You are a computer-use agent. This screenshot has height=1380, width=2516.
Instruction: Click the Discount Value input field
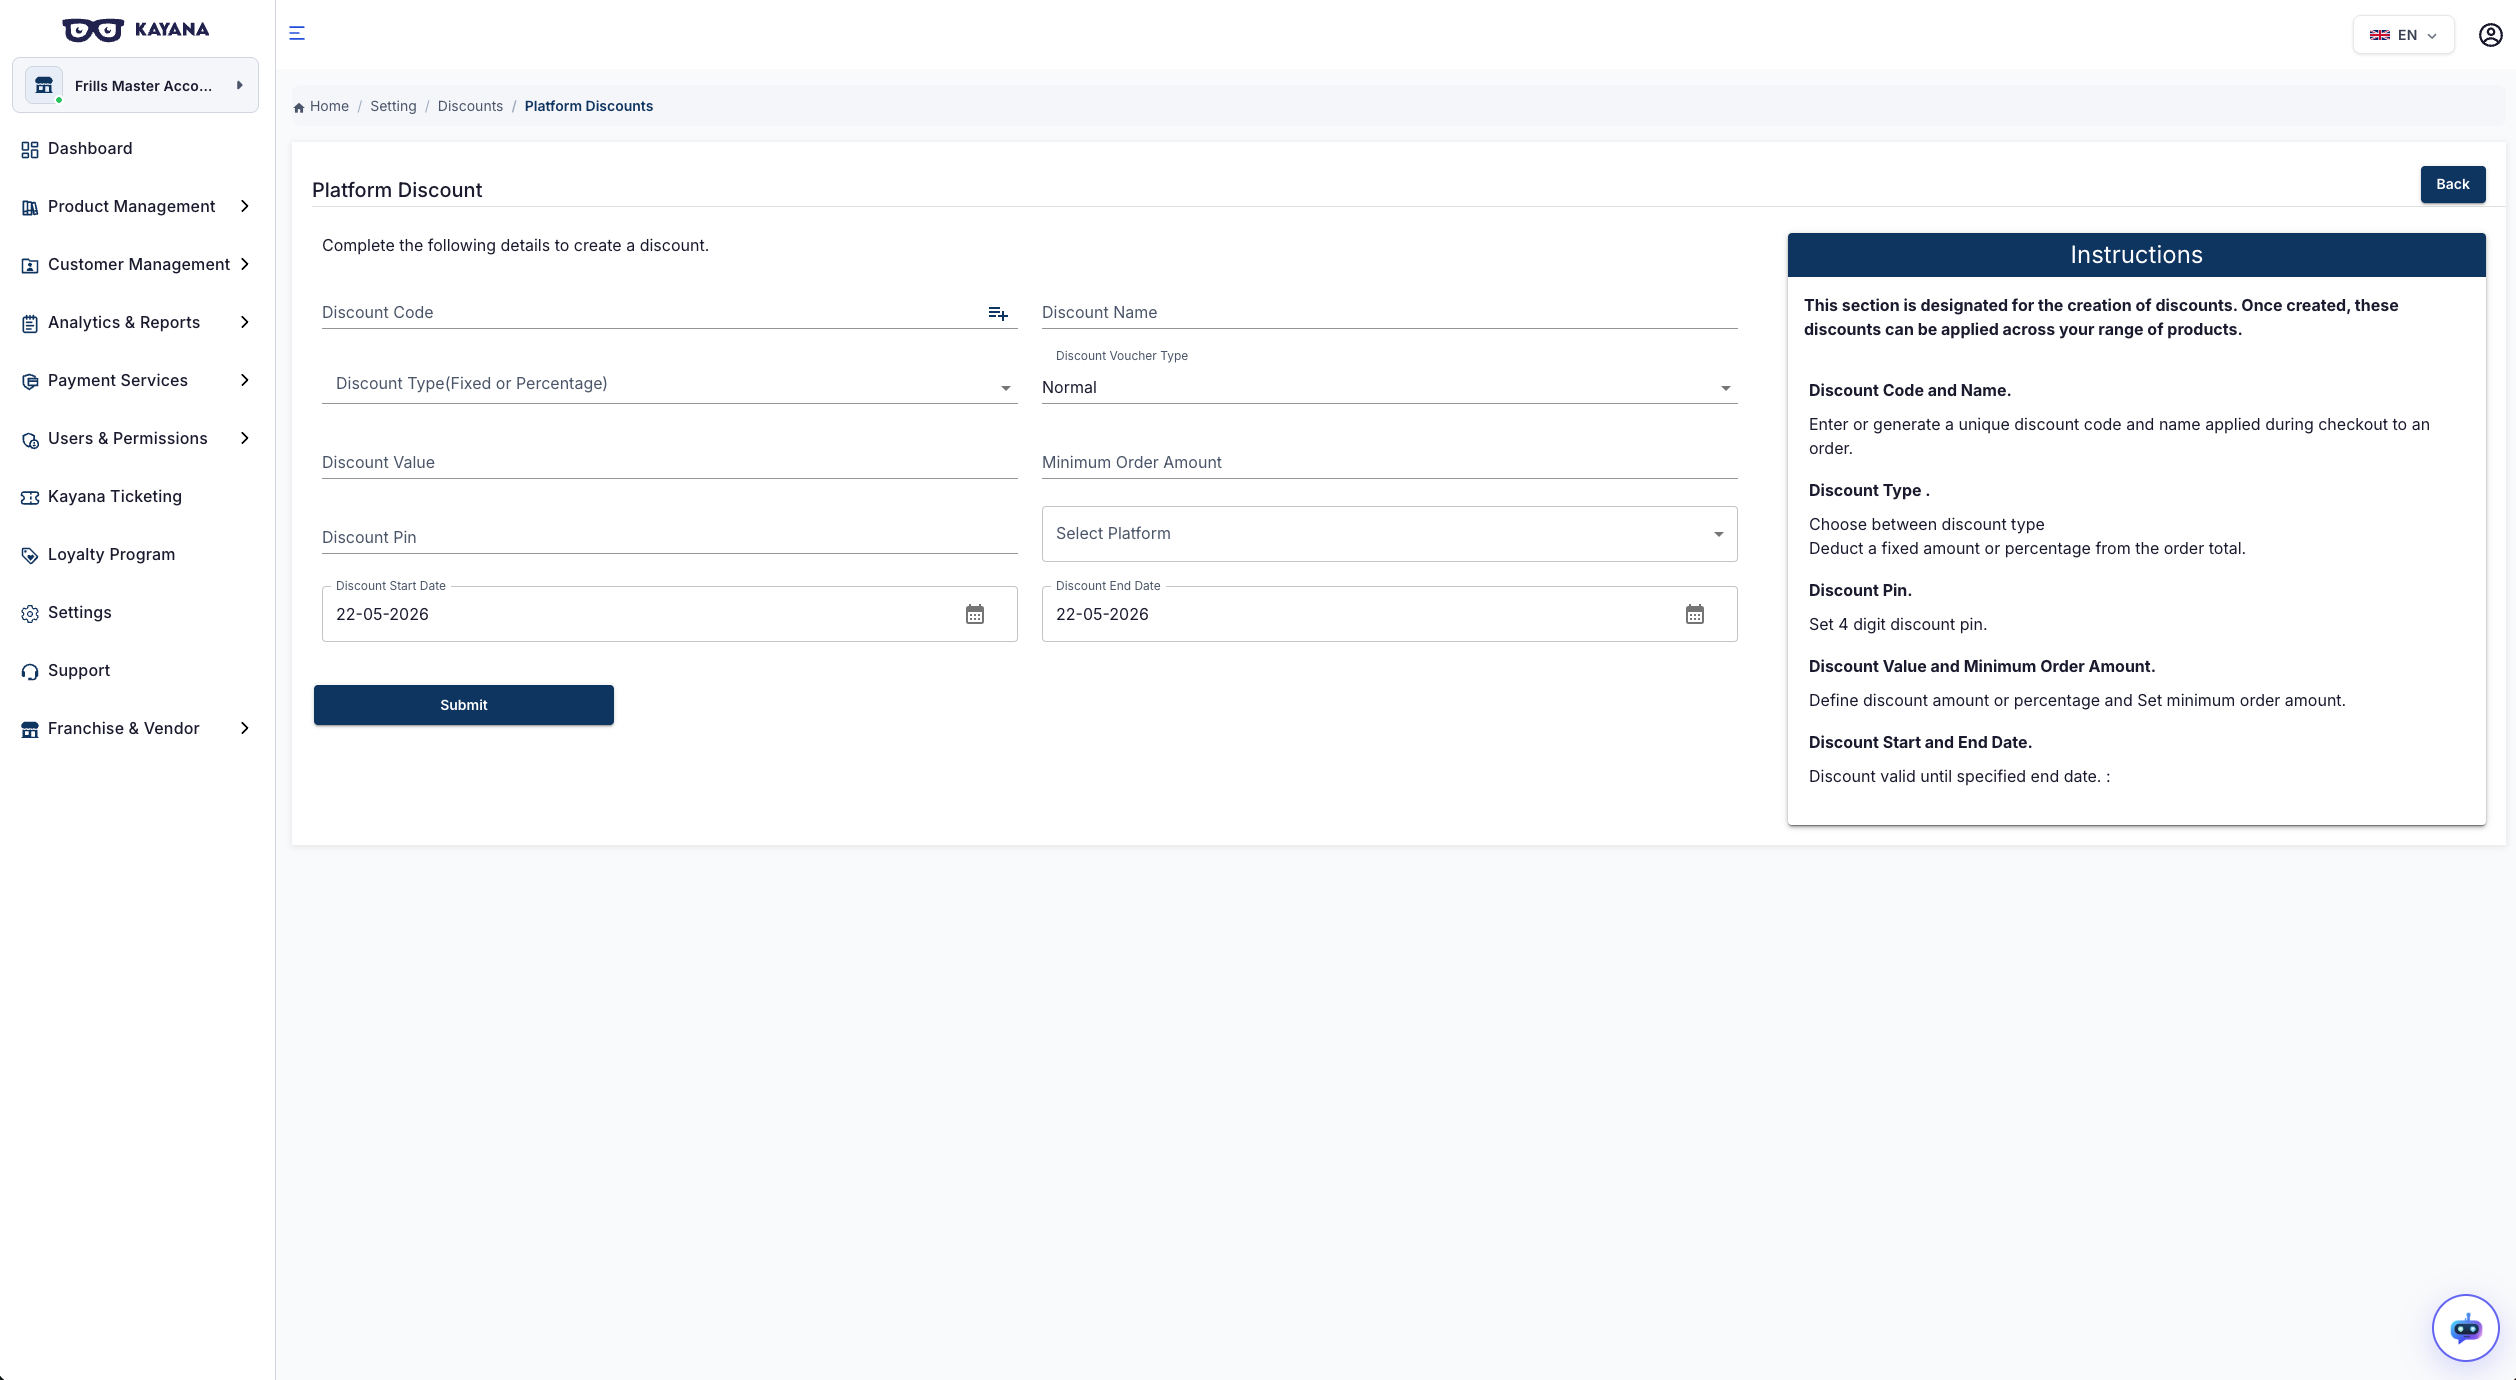coord(669,462)
